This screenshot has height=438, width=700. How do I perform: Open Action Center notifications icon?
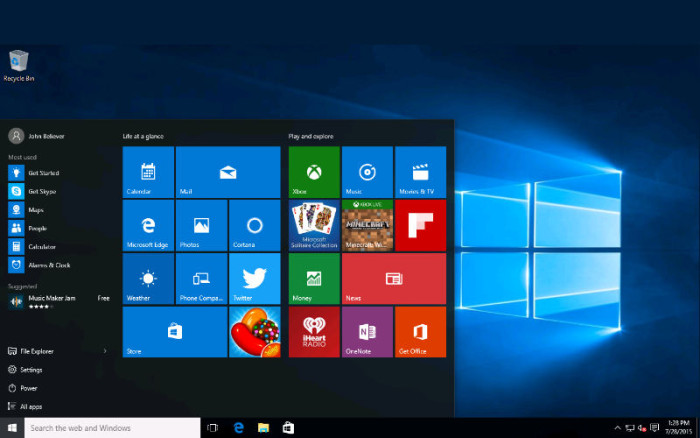pyautogui.click(x=654, y=428)
